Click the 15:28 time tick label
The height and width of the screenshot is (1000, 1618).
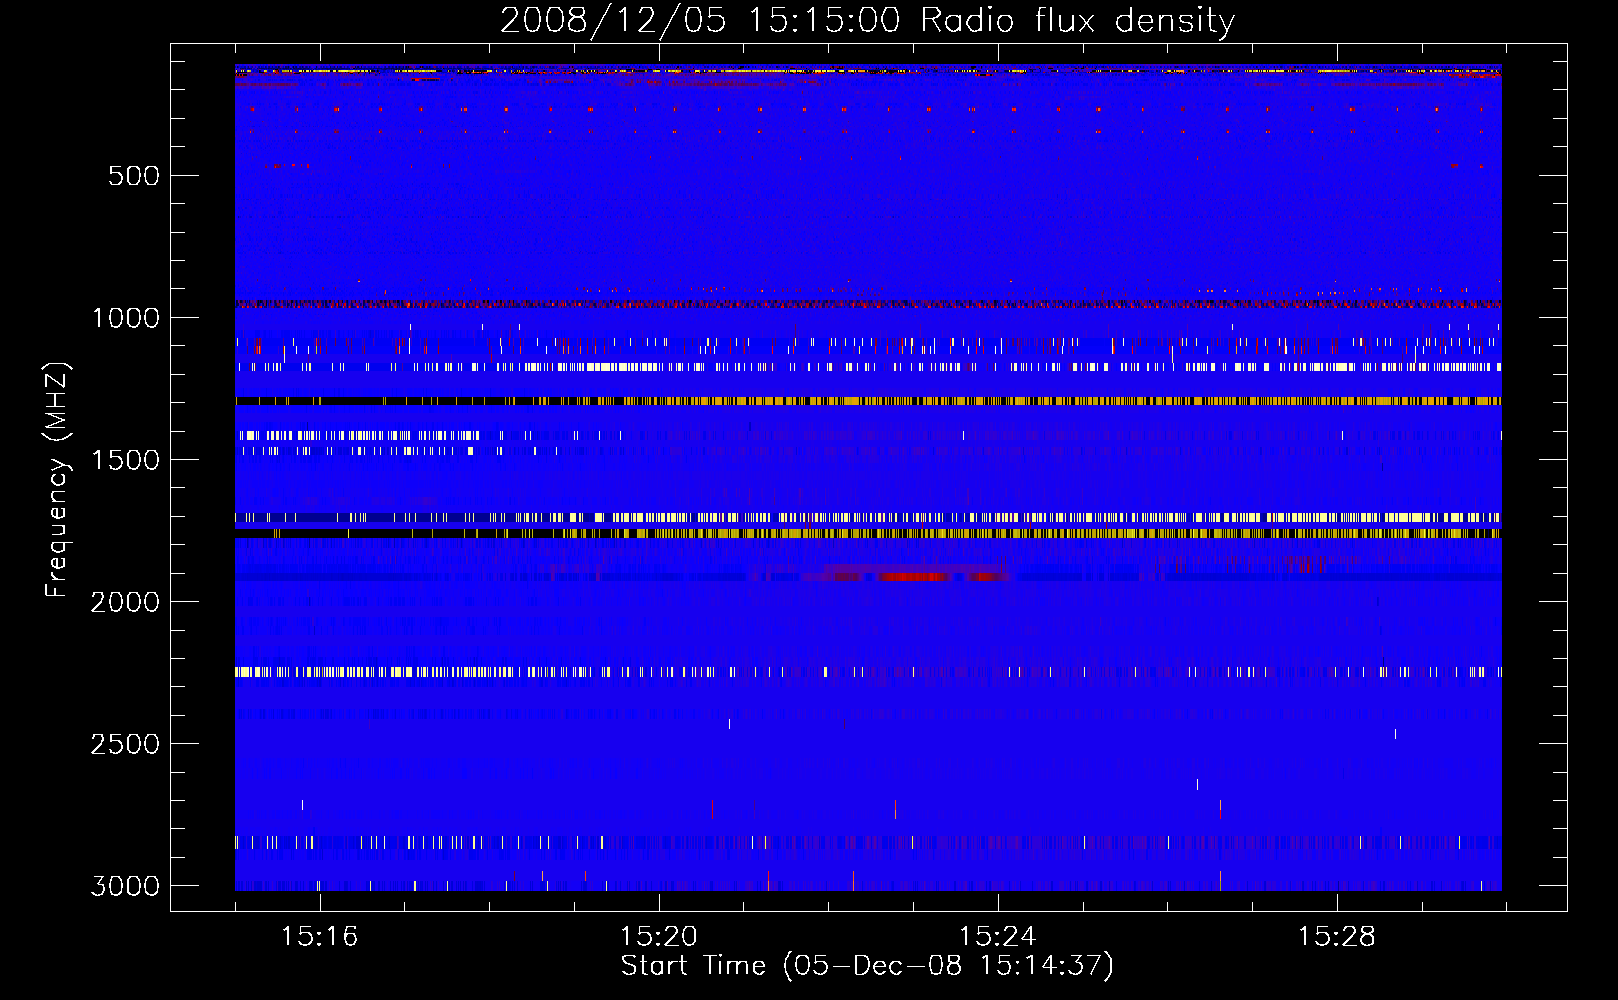(1336, 937)
